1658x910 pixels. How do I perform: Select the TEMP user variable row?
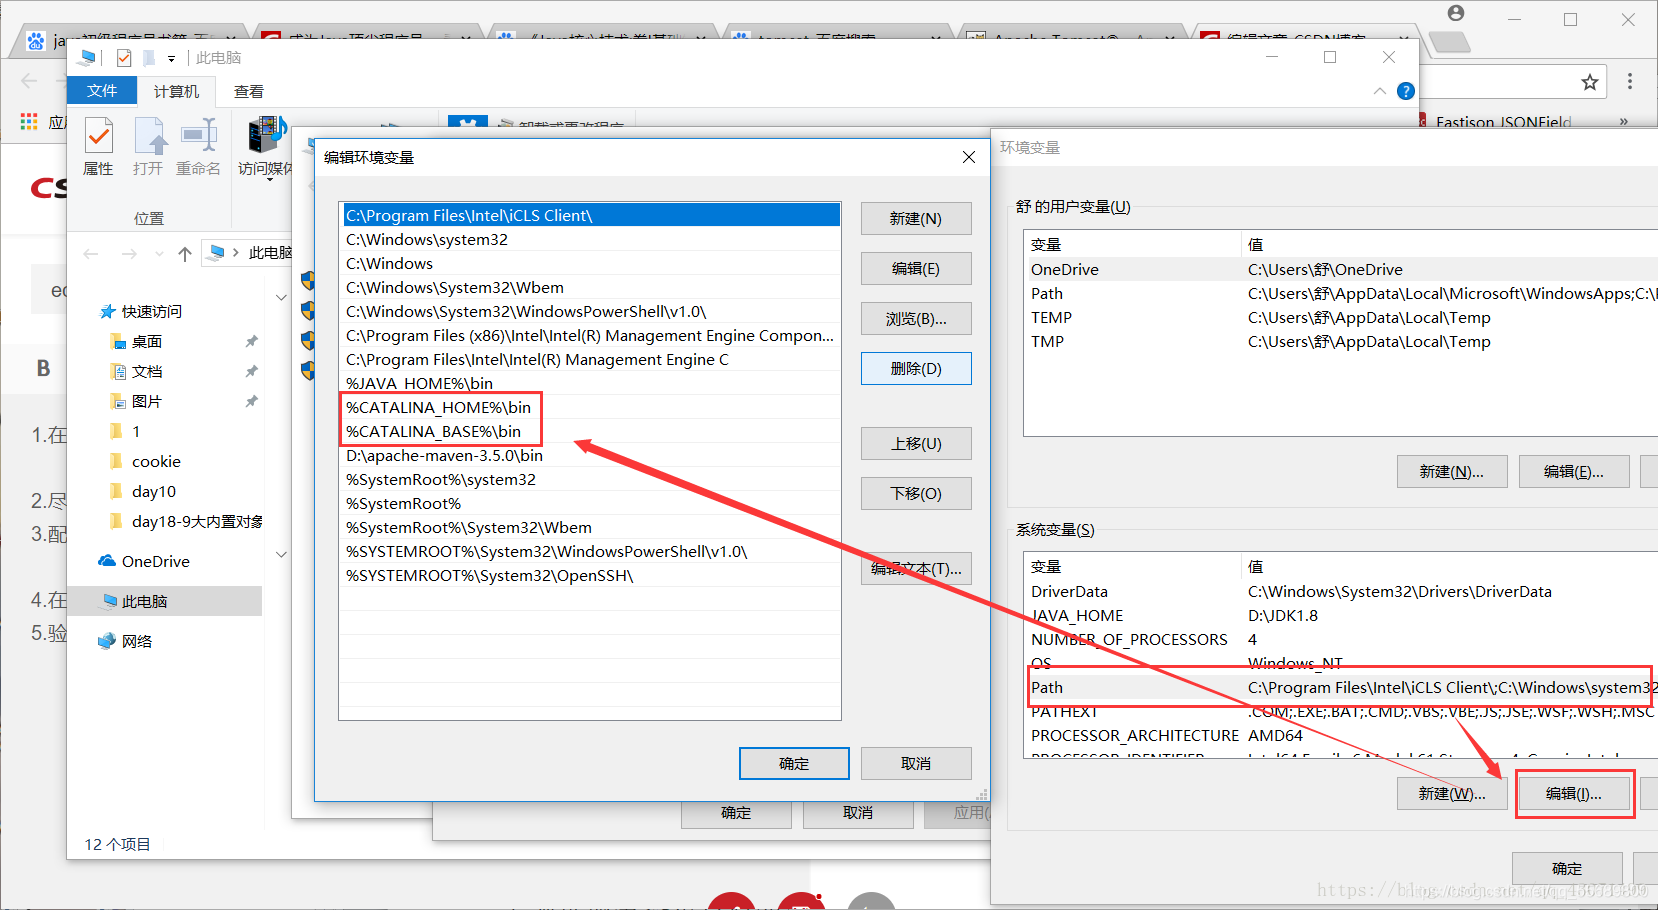[1342, 317]
